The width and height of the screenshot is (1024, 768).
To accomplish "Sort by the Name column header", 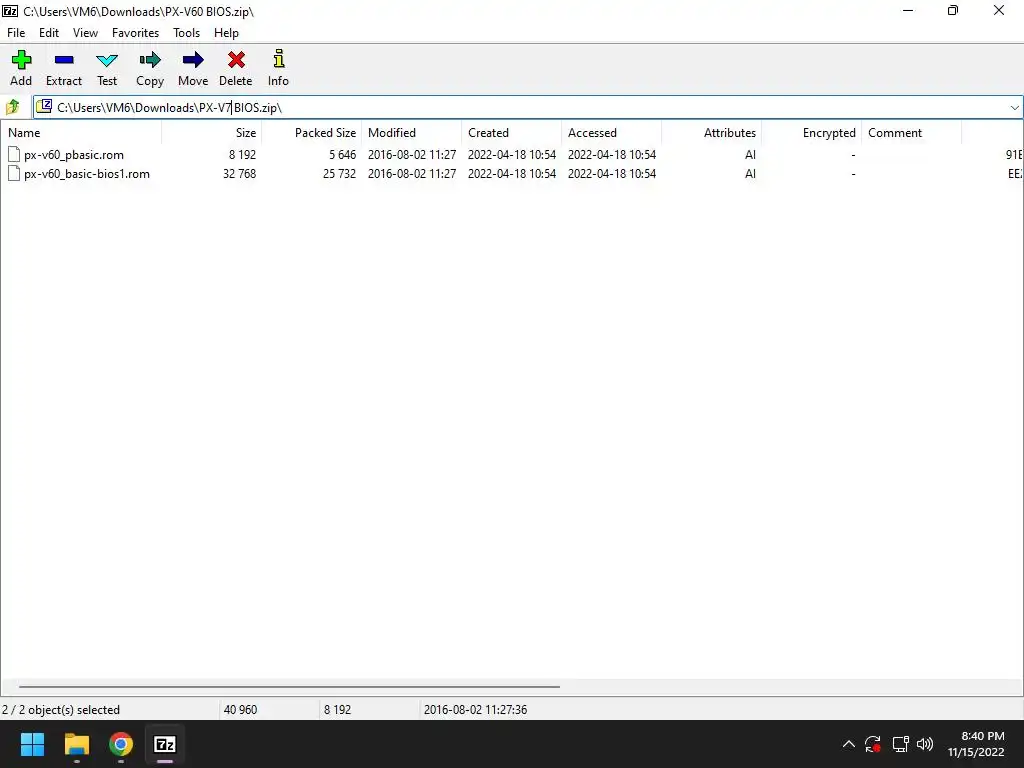I will point(81,133).
